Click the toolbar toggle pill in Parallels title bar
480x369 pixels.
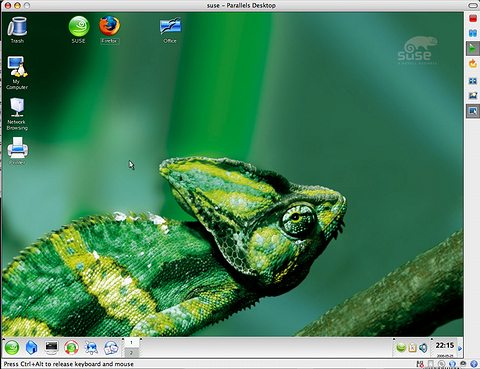click(474, 5)
